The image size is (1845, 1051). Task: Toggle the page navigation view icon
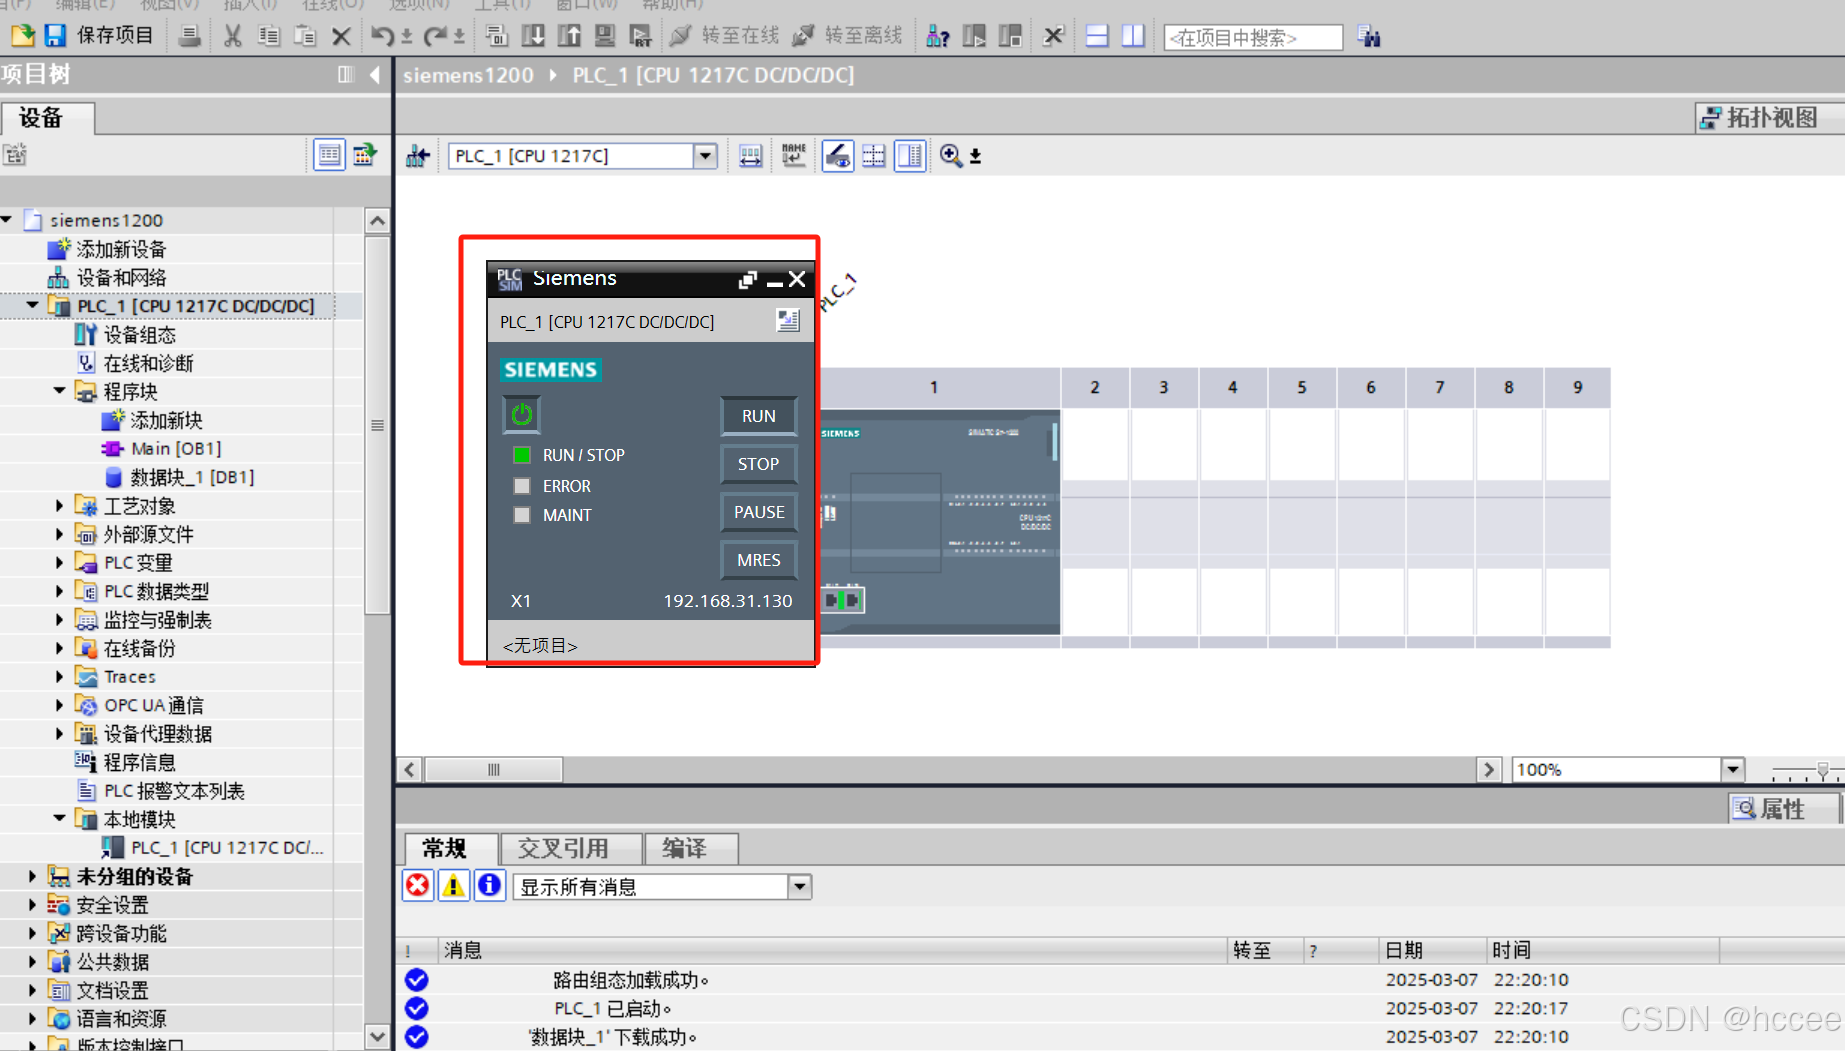tap(874, 156)
